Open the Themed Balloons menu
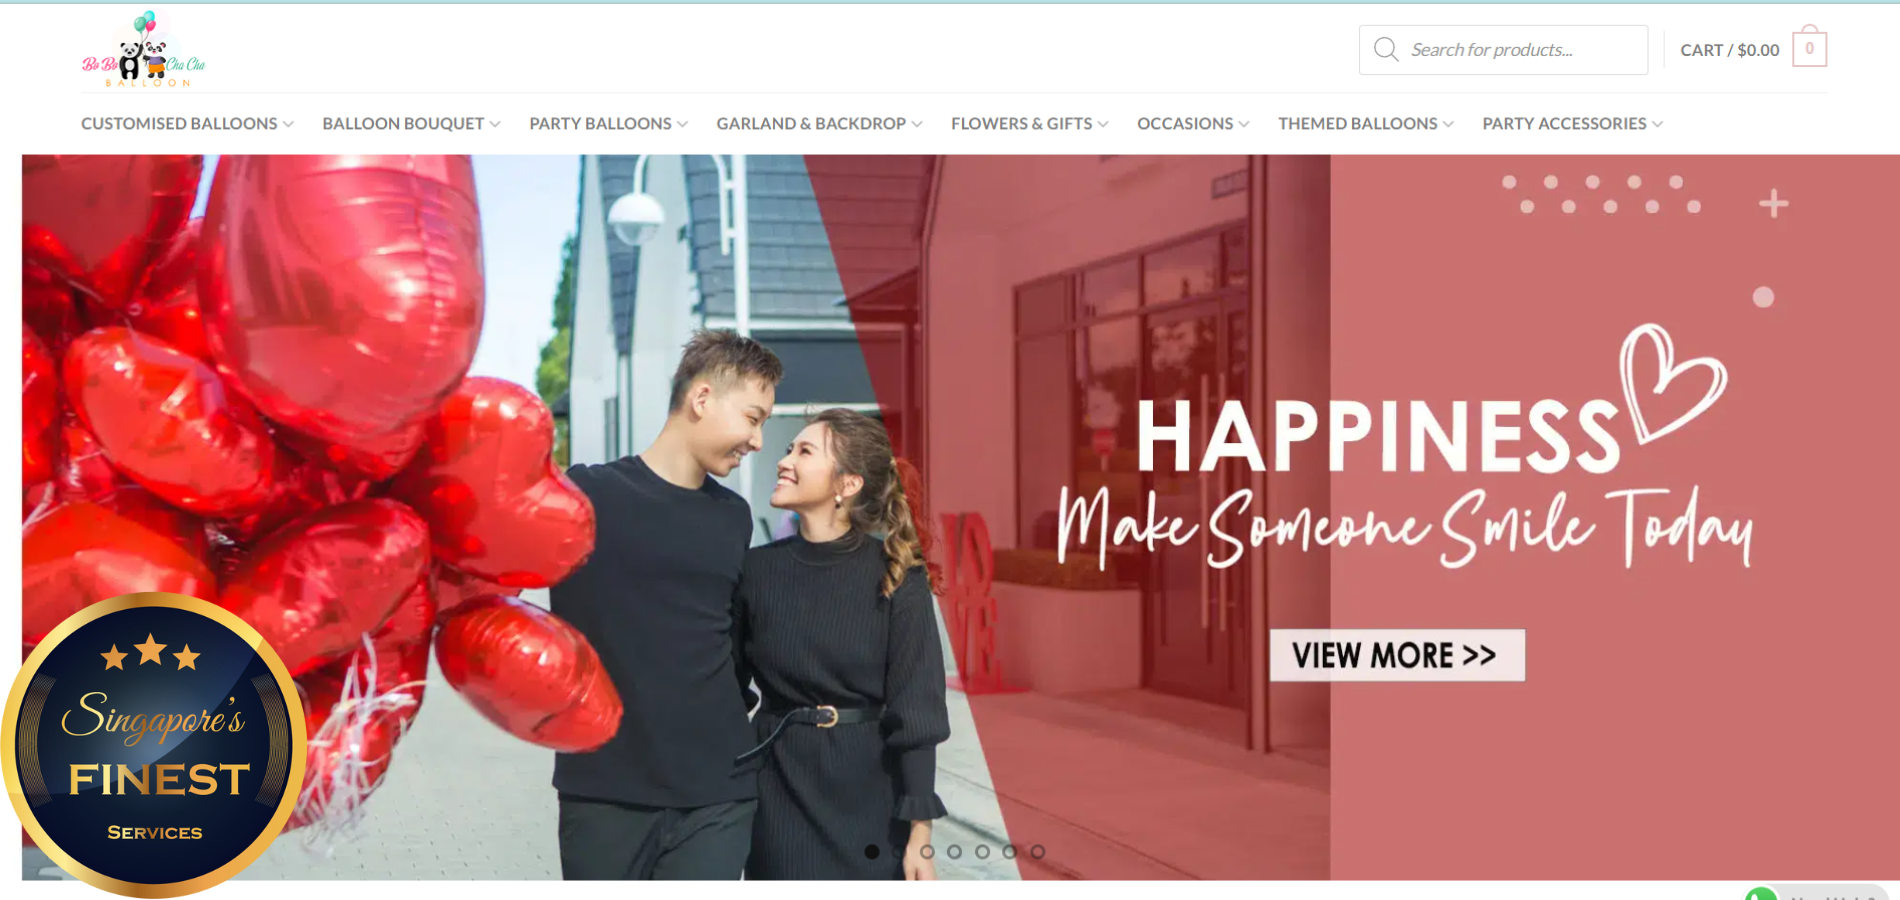Image resolution: width=1900 pixels, height=900 pixels. coord(1365,123)
